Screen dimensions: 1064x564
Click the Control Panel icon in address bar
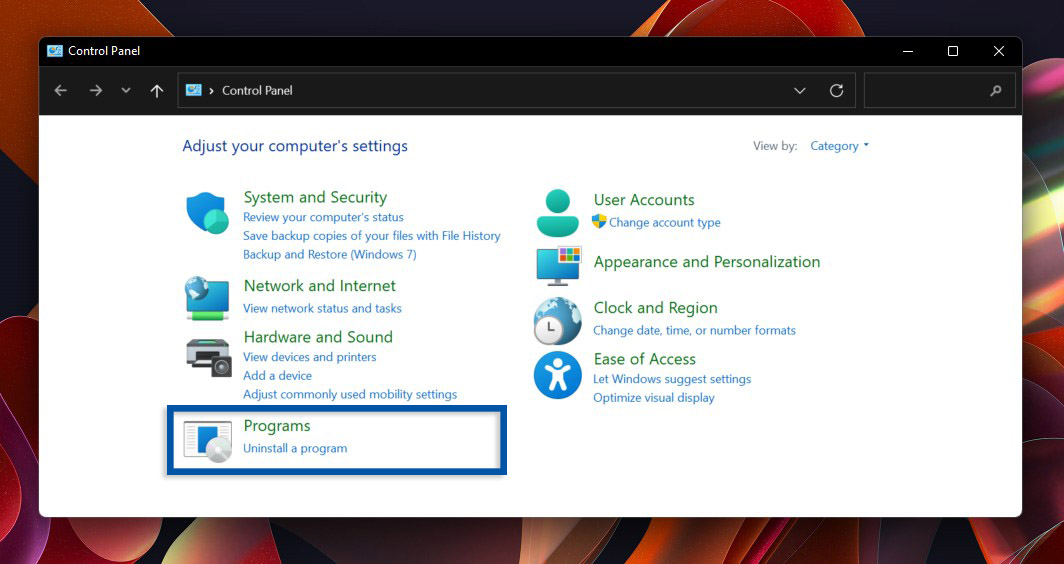193,90
